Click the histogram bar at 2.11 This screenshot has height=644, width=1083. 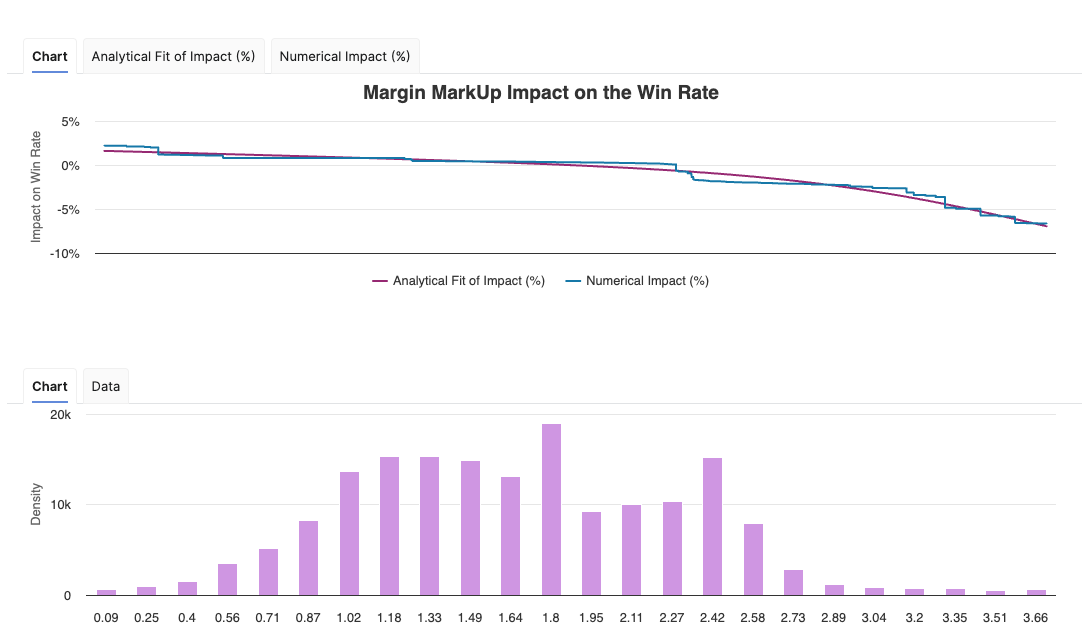pos(632,550)
